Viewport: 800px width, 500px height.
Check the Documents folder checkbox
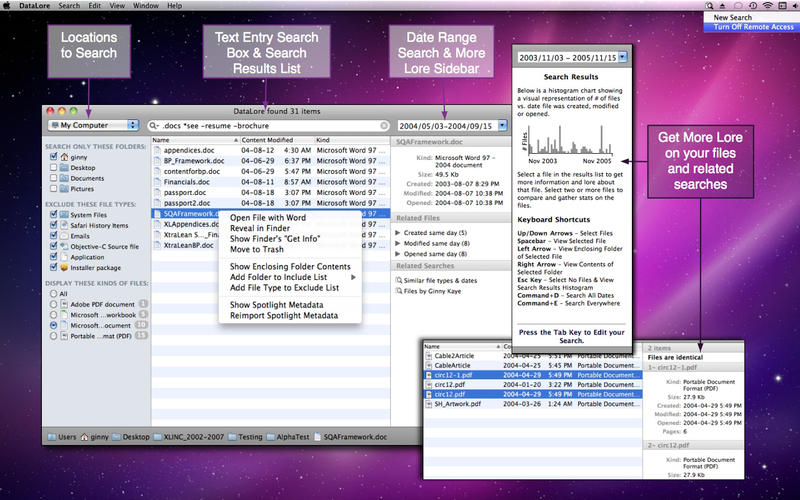[x=54, y=178]
